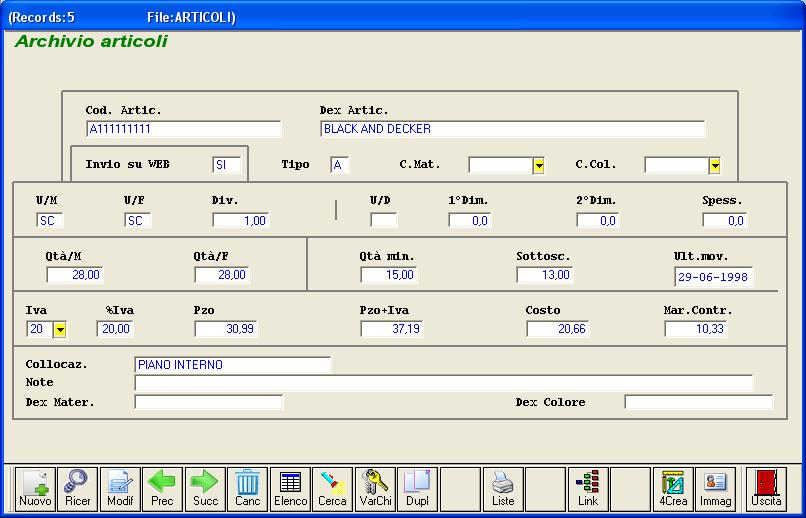
Task: Click the Qtà/F field 28,00
Action: 222,275
